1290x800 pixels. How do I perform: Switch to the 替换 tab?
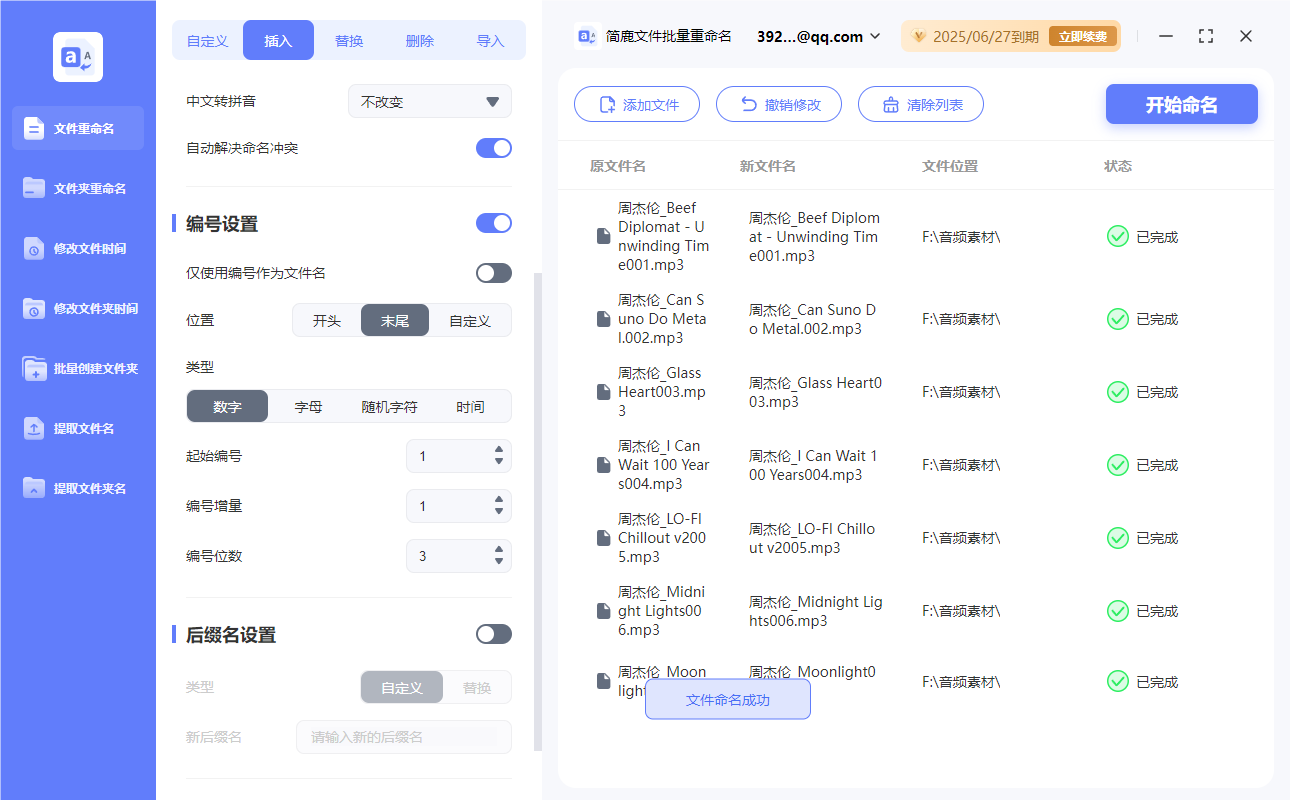(348, 39)
